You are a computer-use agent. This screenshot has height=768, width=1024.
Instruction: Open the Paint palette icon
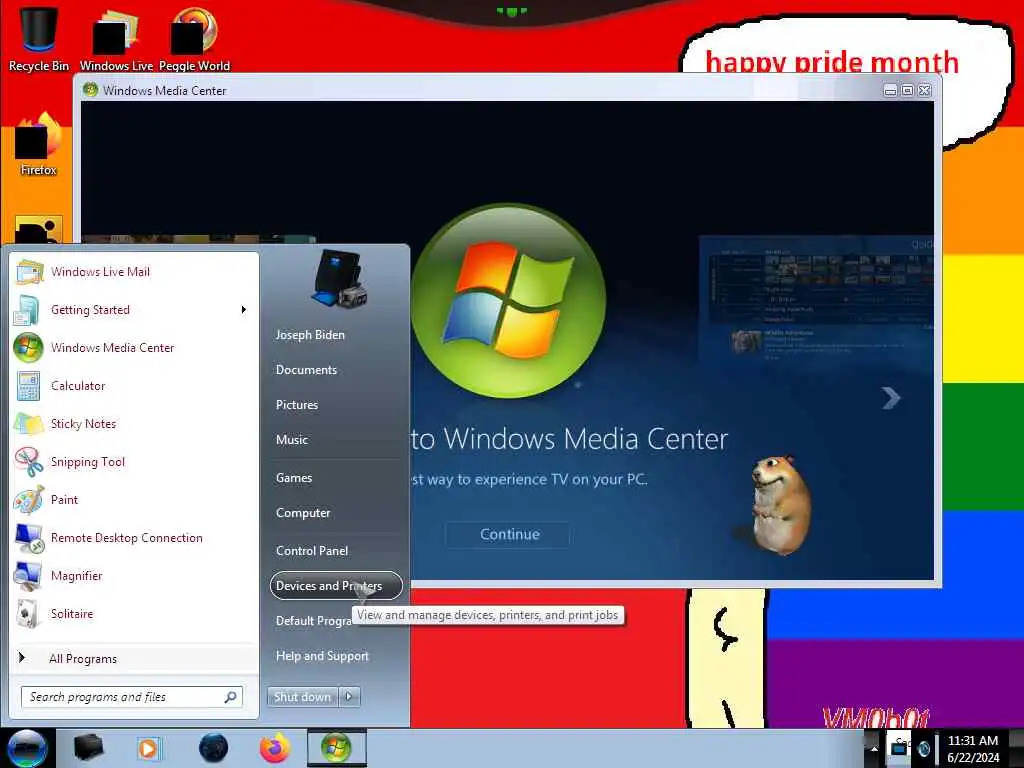pos(28,500)
